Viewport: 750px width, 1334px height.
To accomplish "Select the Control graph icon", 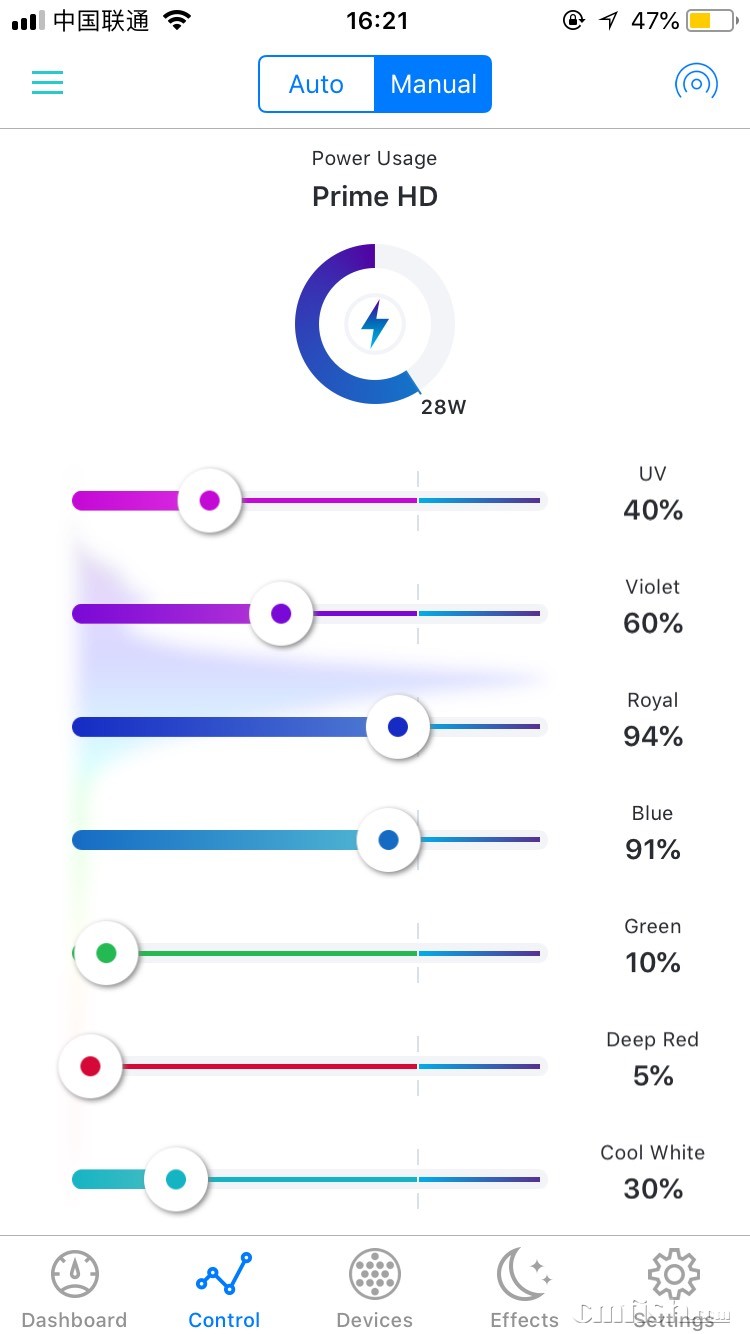I will tap(225, 1274).
